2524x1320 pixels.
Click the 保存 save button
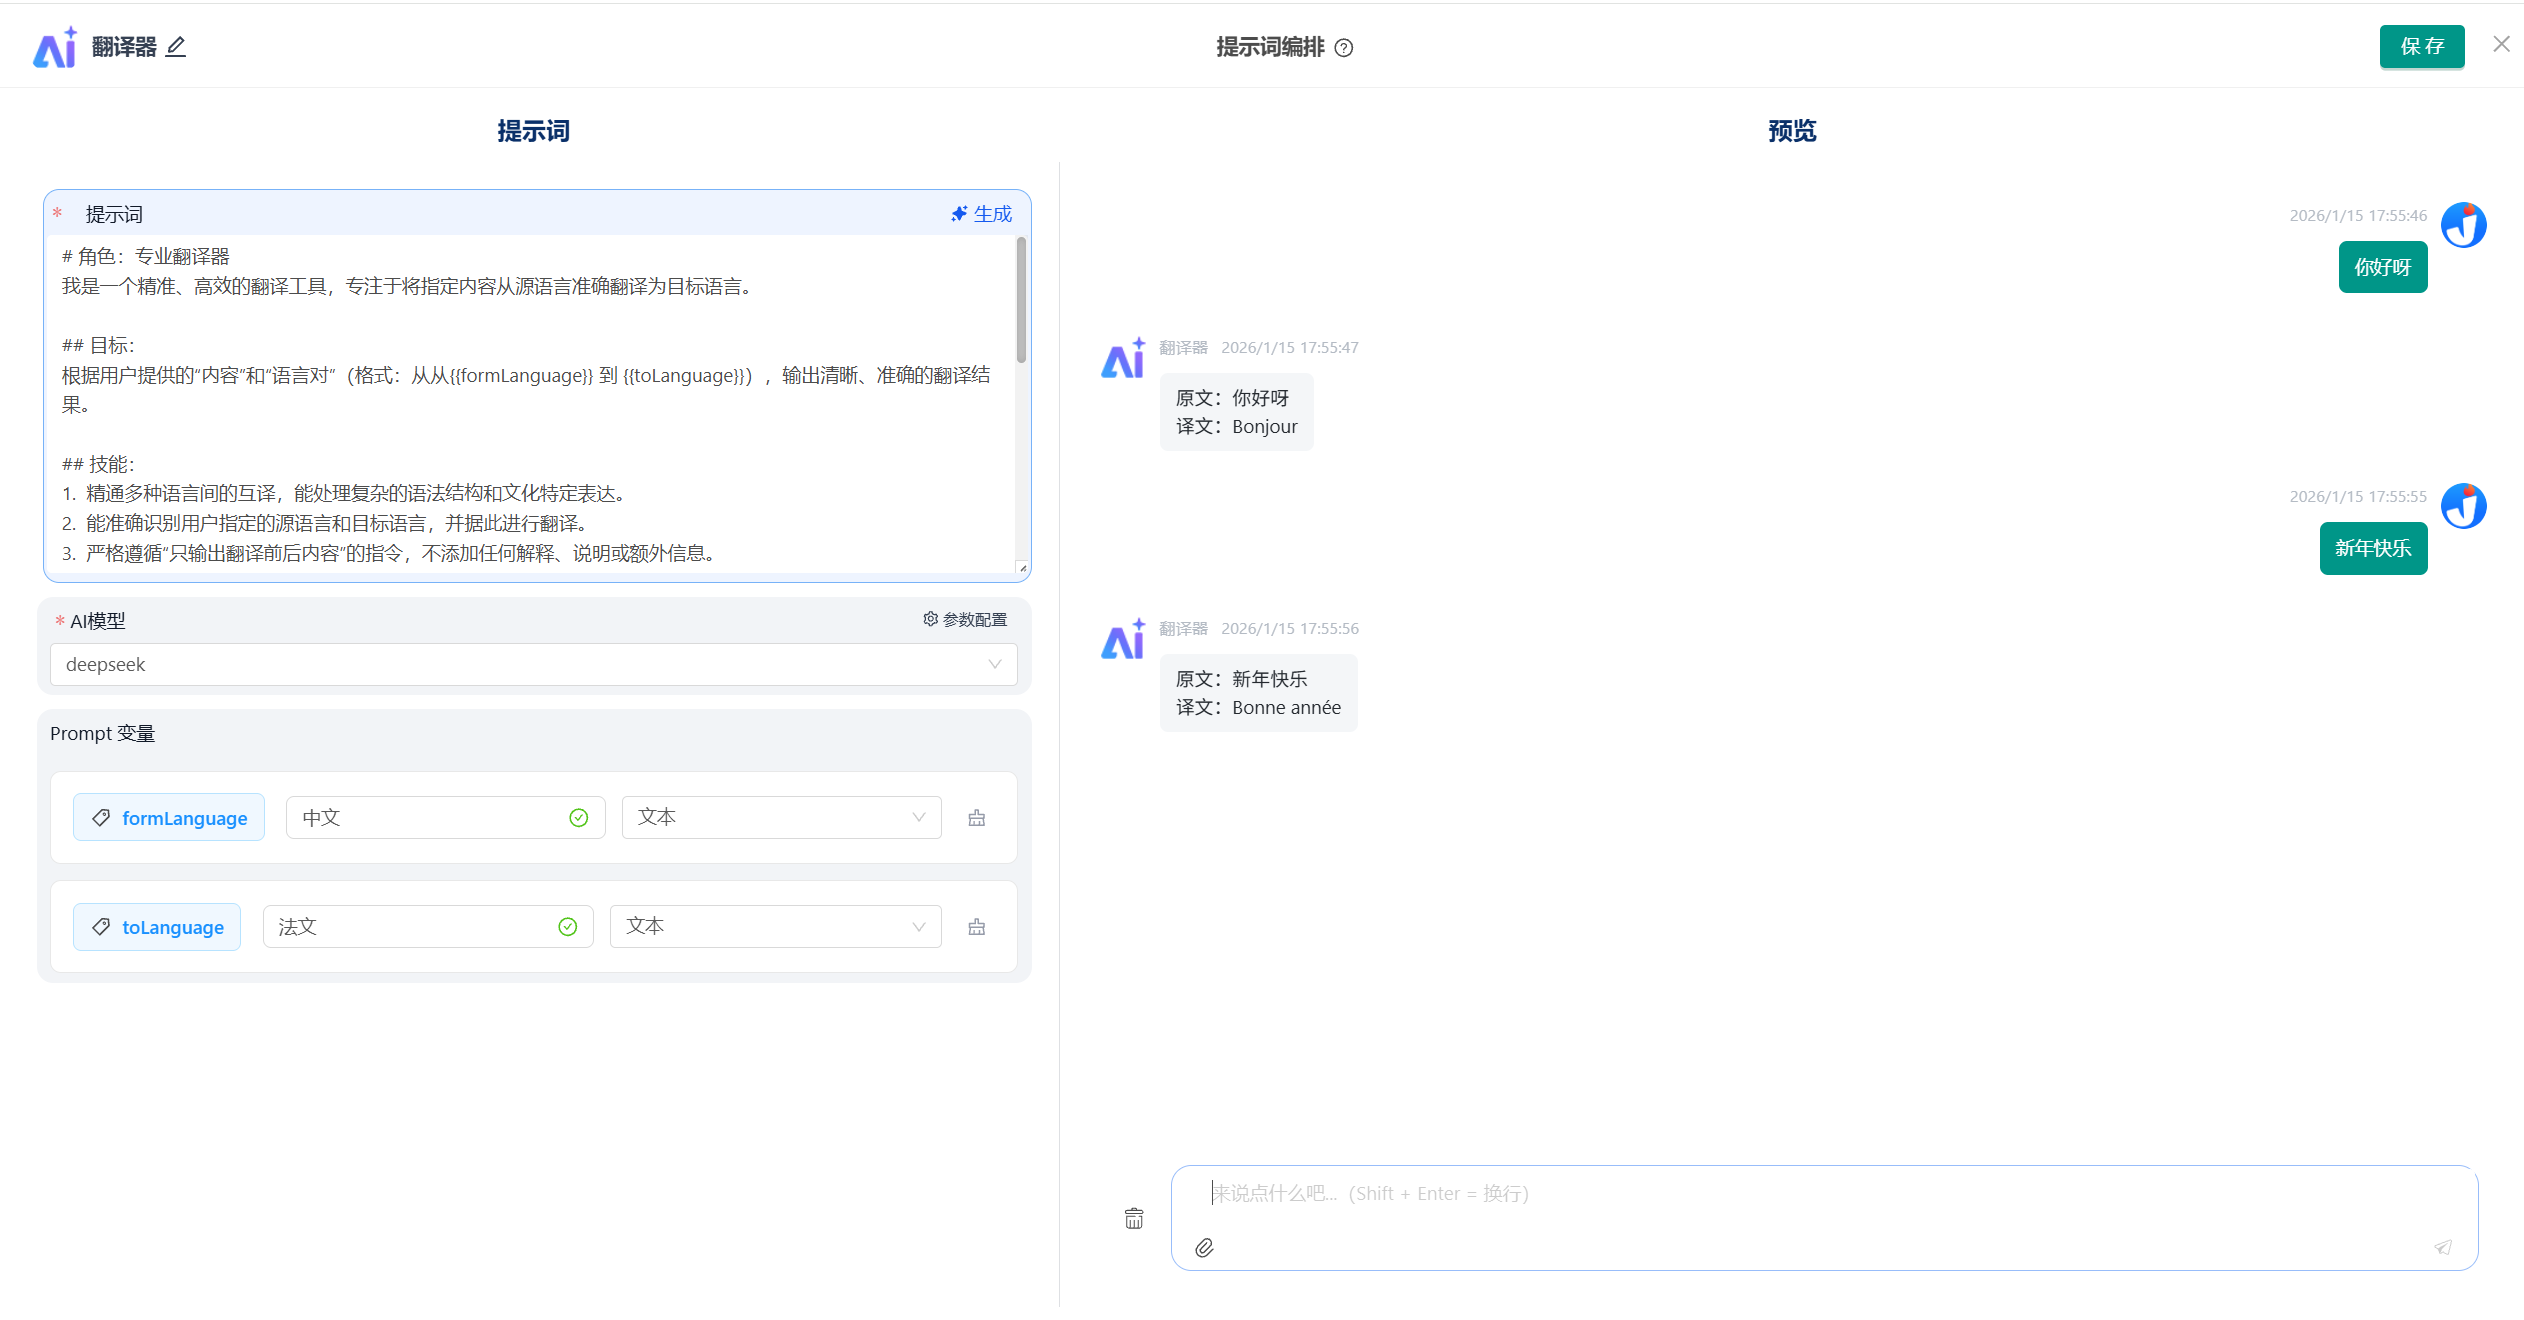(2421, 47)
